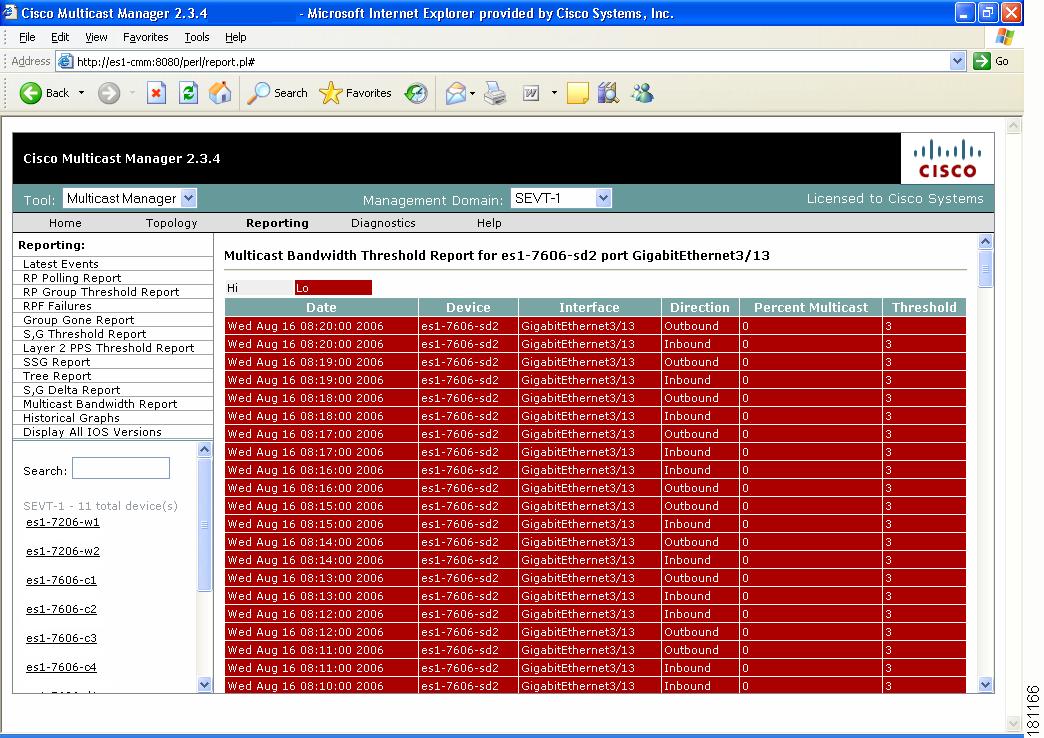Click the Date column header

322,307
